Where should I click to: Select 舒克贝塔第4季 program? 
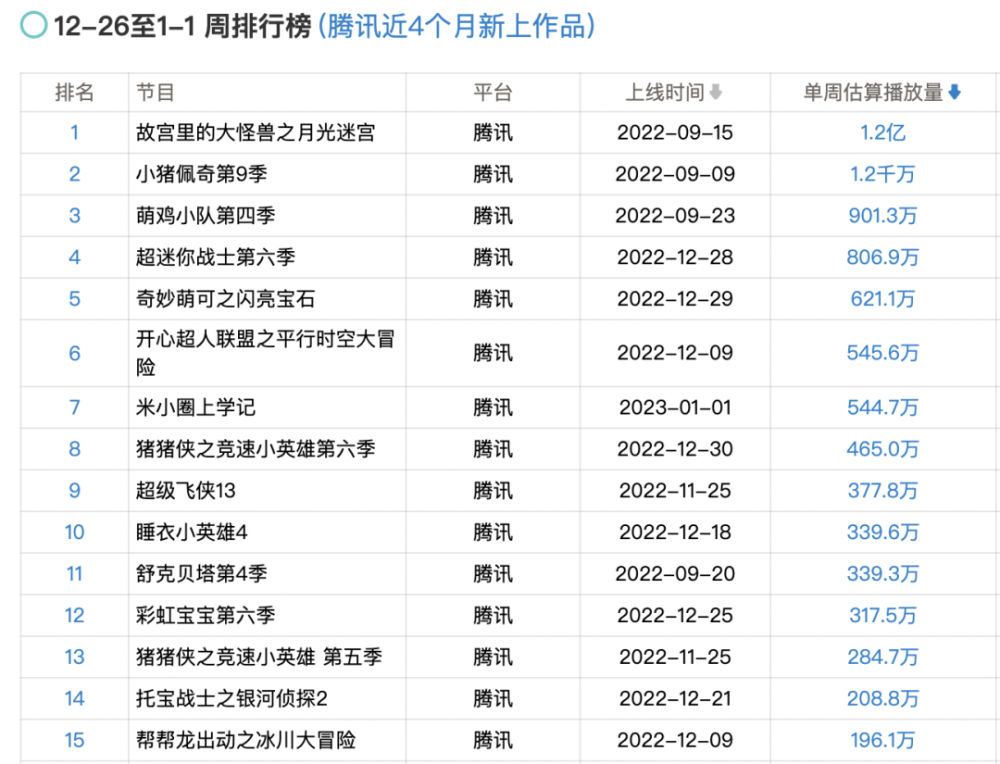click(202, 573)
